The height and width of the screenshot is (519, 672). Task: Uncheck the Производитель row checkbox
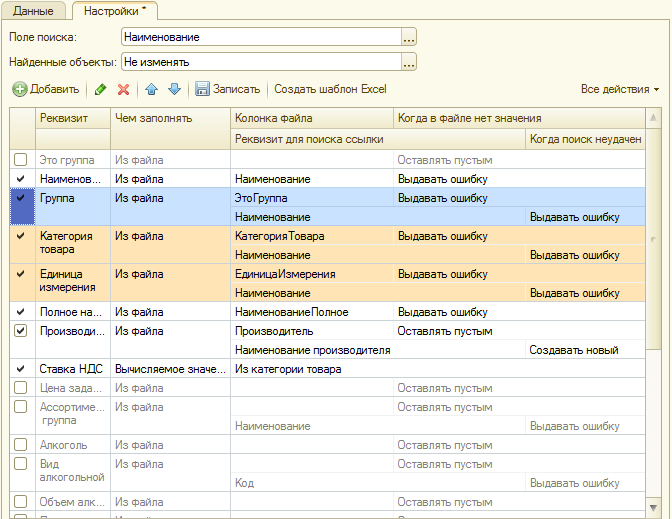[21, 331]
